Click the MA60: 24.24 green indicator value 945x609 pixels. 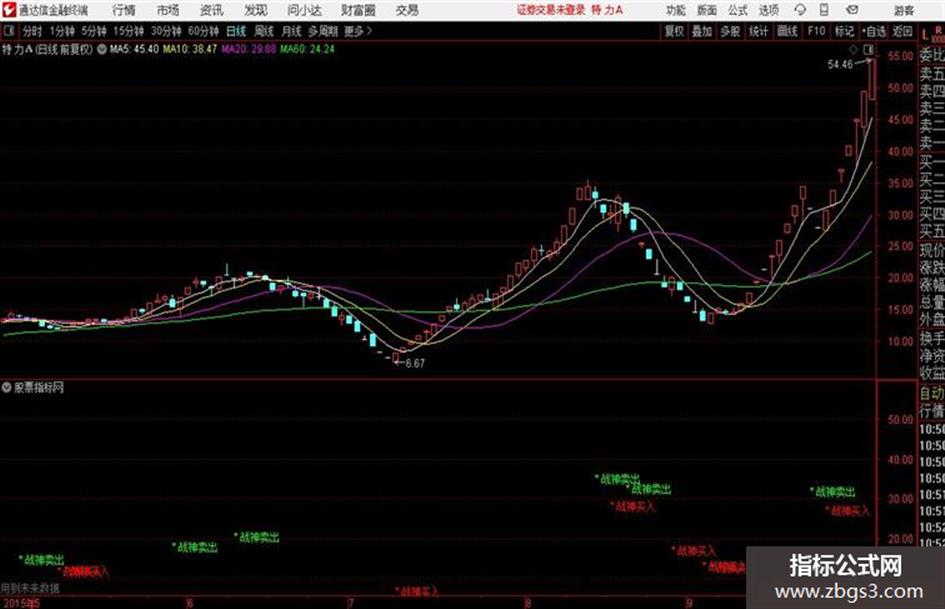[x=307, y=49]
